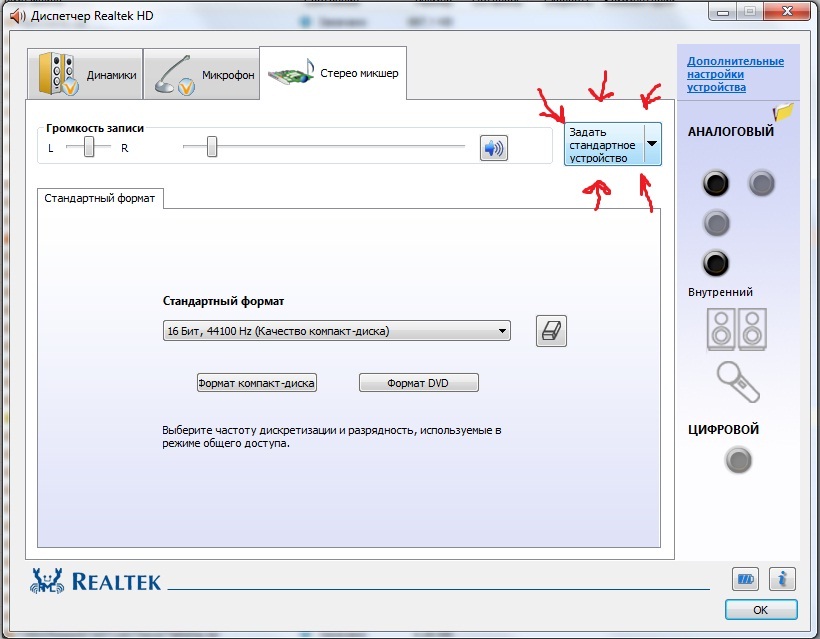Open the Стандартный формат sub-tab
The height and width of the screenshot is (639, 820).
click(x=100, y=198)
